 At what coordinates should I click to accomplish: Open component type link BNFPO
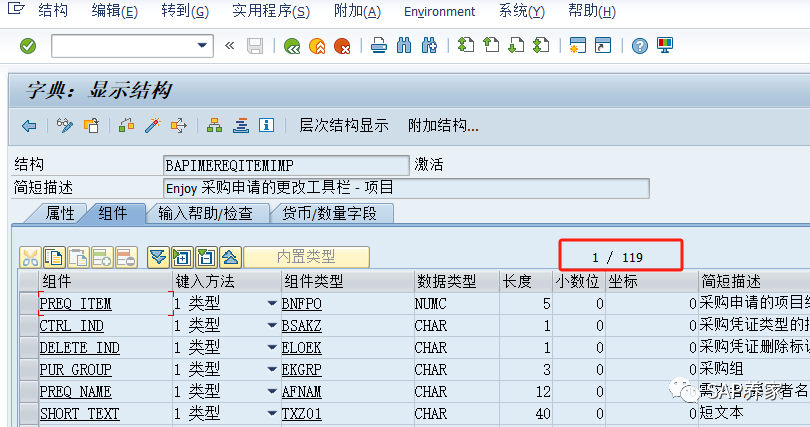(x=302, y=304)
